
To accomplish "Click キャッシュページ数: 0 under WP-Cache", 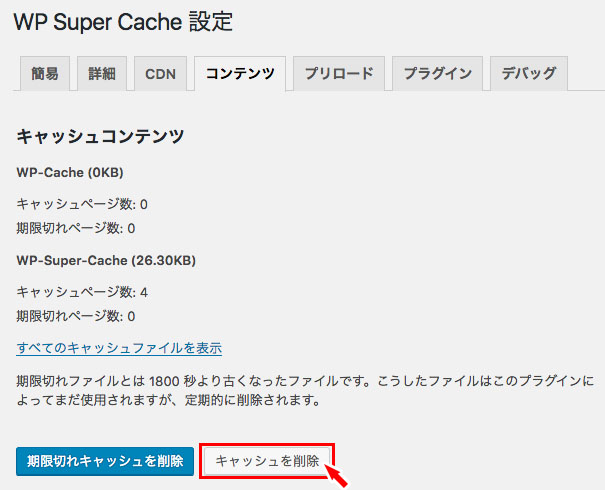I will click(x=82, y=204).
